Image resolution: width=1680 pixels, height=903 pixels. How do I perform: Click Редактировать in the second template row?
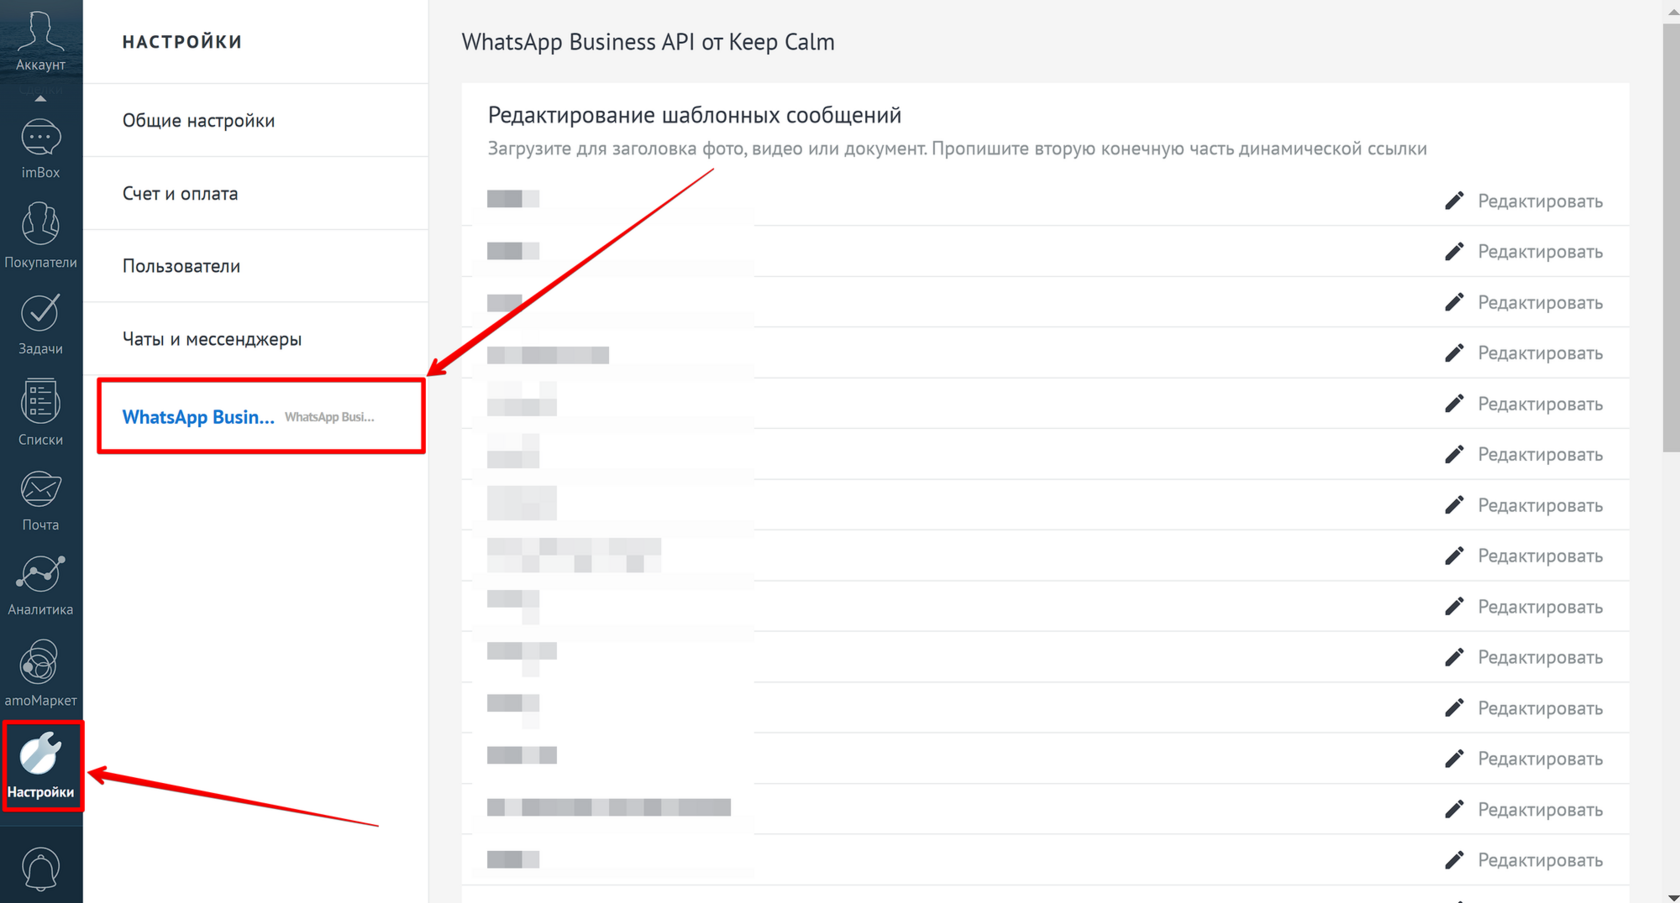tap(1524, 252)
